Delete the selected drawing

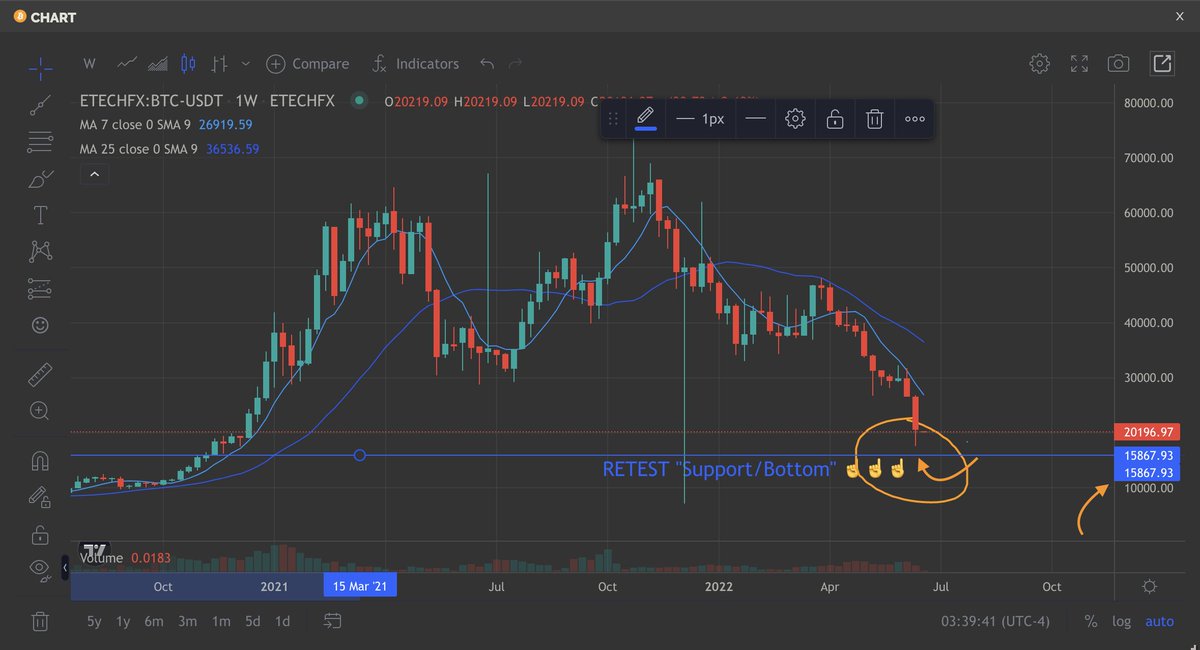[x=874, y=118]
